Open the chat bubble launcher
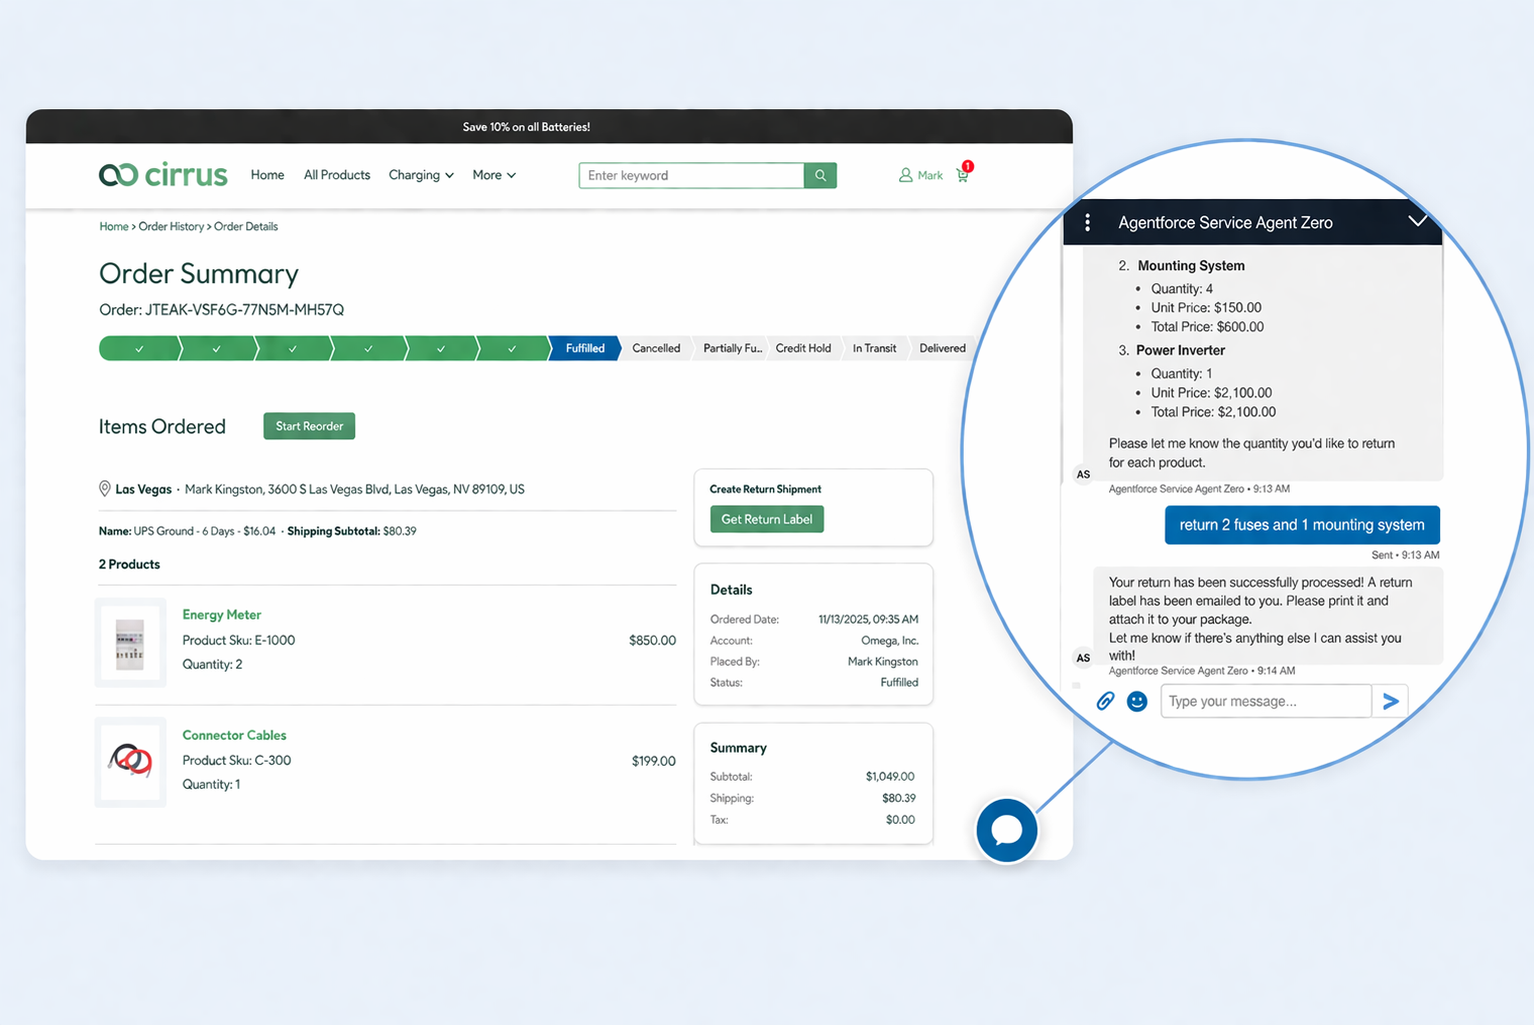1534x1025 pixels. click(x=1006, y=830)
